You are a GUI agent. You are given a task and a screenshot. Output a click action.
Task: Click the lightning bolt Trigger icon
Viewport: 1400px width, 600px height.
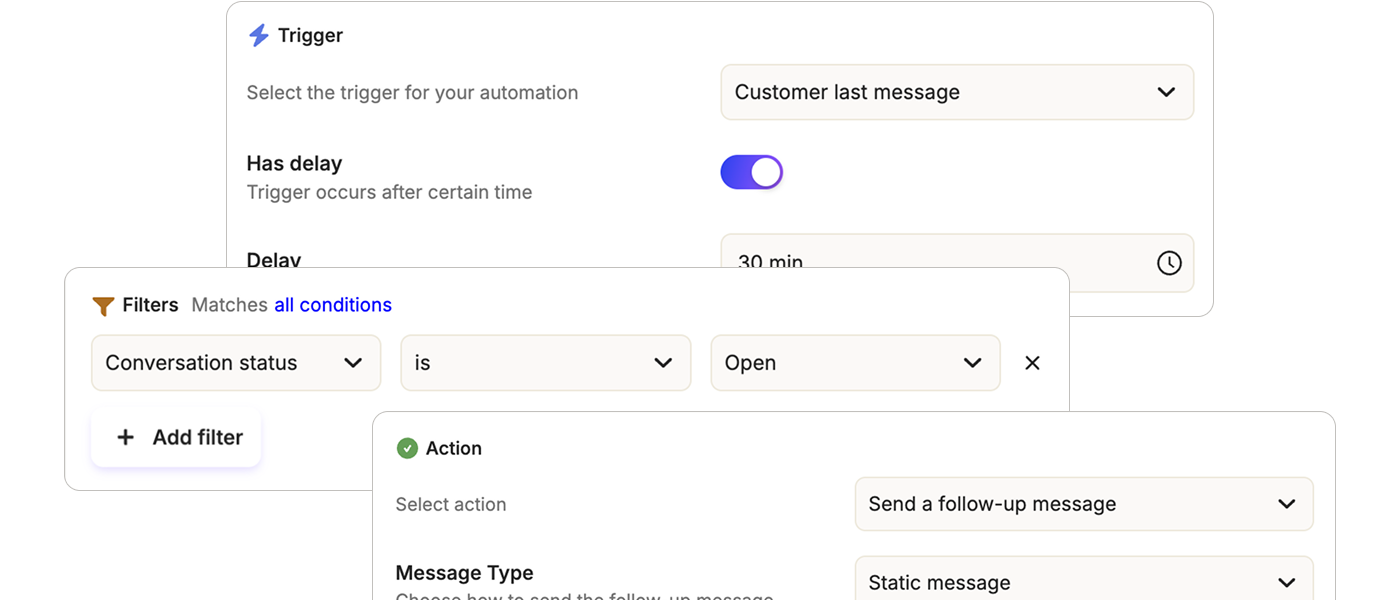[x=258, y=36]
